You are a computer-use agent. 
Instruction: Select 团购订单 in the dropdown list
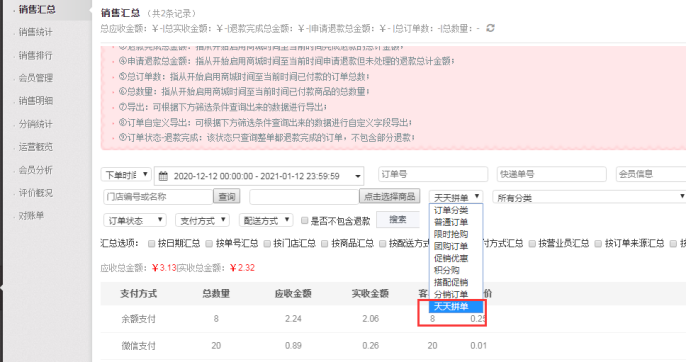(x=456, y=246)
